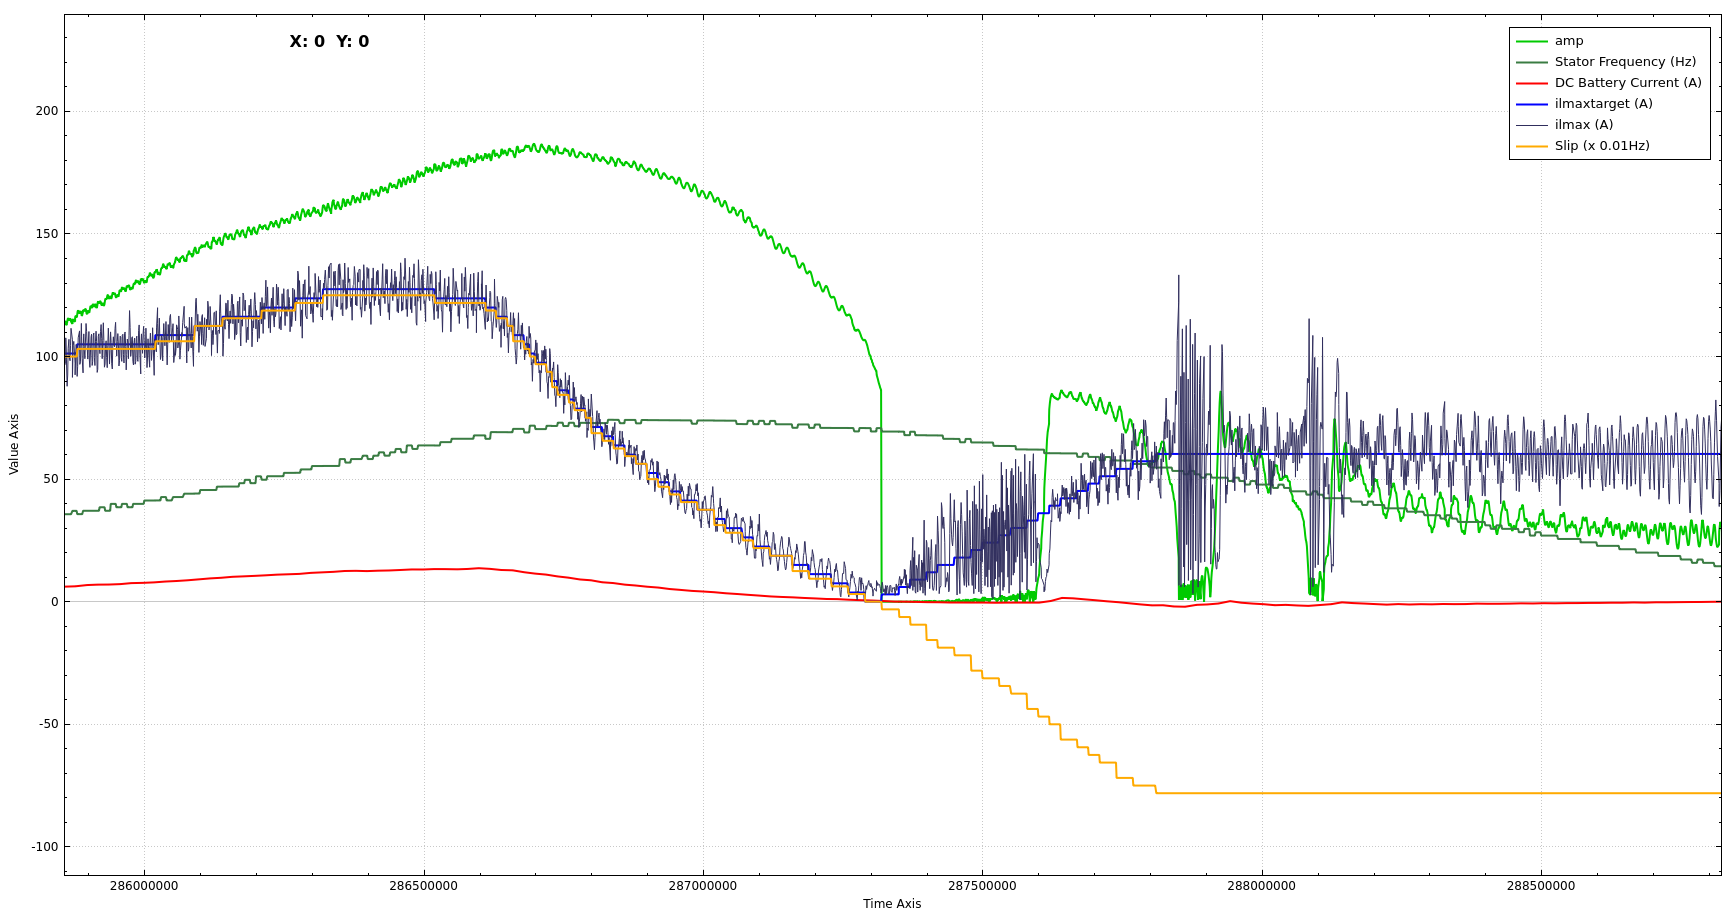Screen dimensions: 1736x918
Task: Click the 288000000 time axis tick label
Action: (x=1261, y=886)
